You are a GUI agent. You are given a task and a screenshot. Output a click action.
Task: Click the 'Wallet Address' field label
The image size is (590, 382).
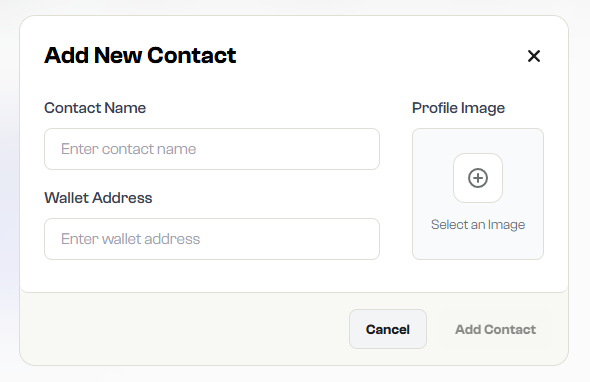click(98, 198)
